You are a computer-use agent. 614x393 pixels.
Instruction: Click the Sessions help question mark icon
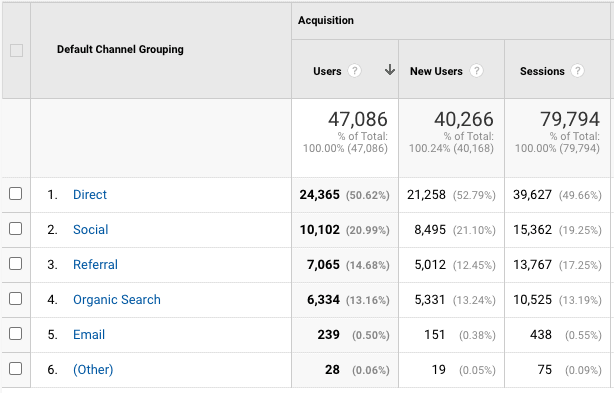click(x=577, y=71)
